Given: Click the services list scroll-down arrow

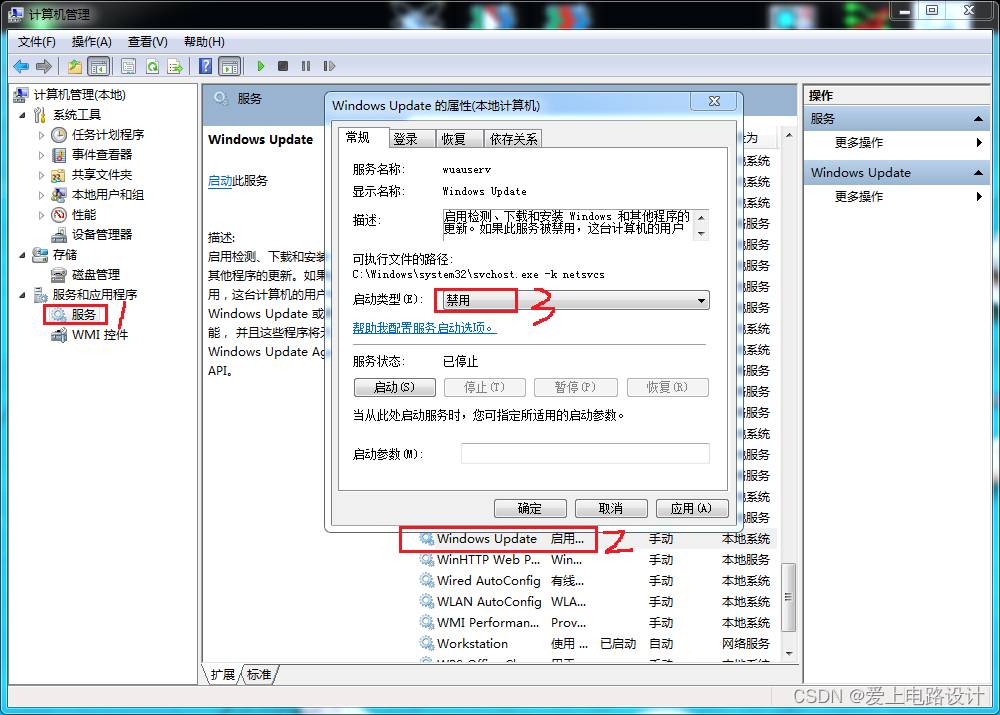Looking at the screenshot, I should click(789, 654).
